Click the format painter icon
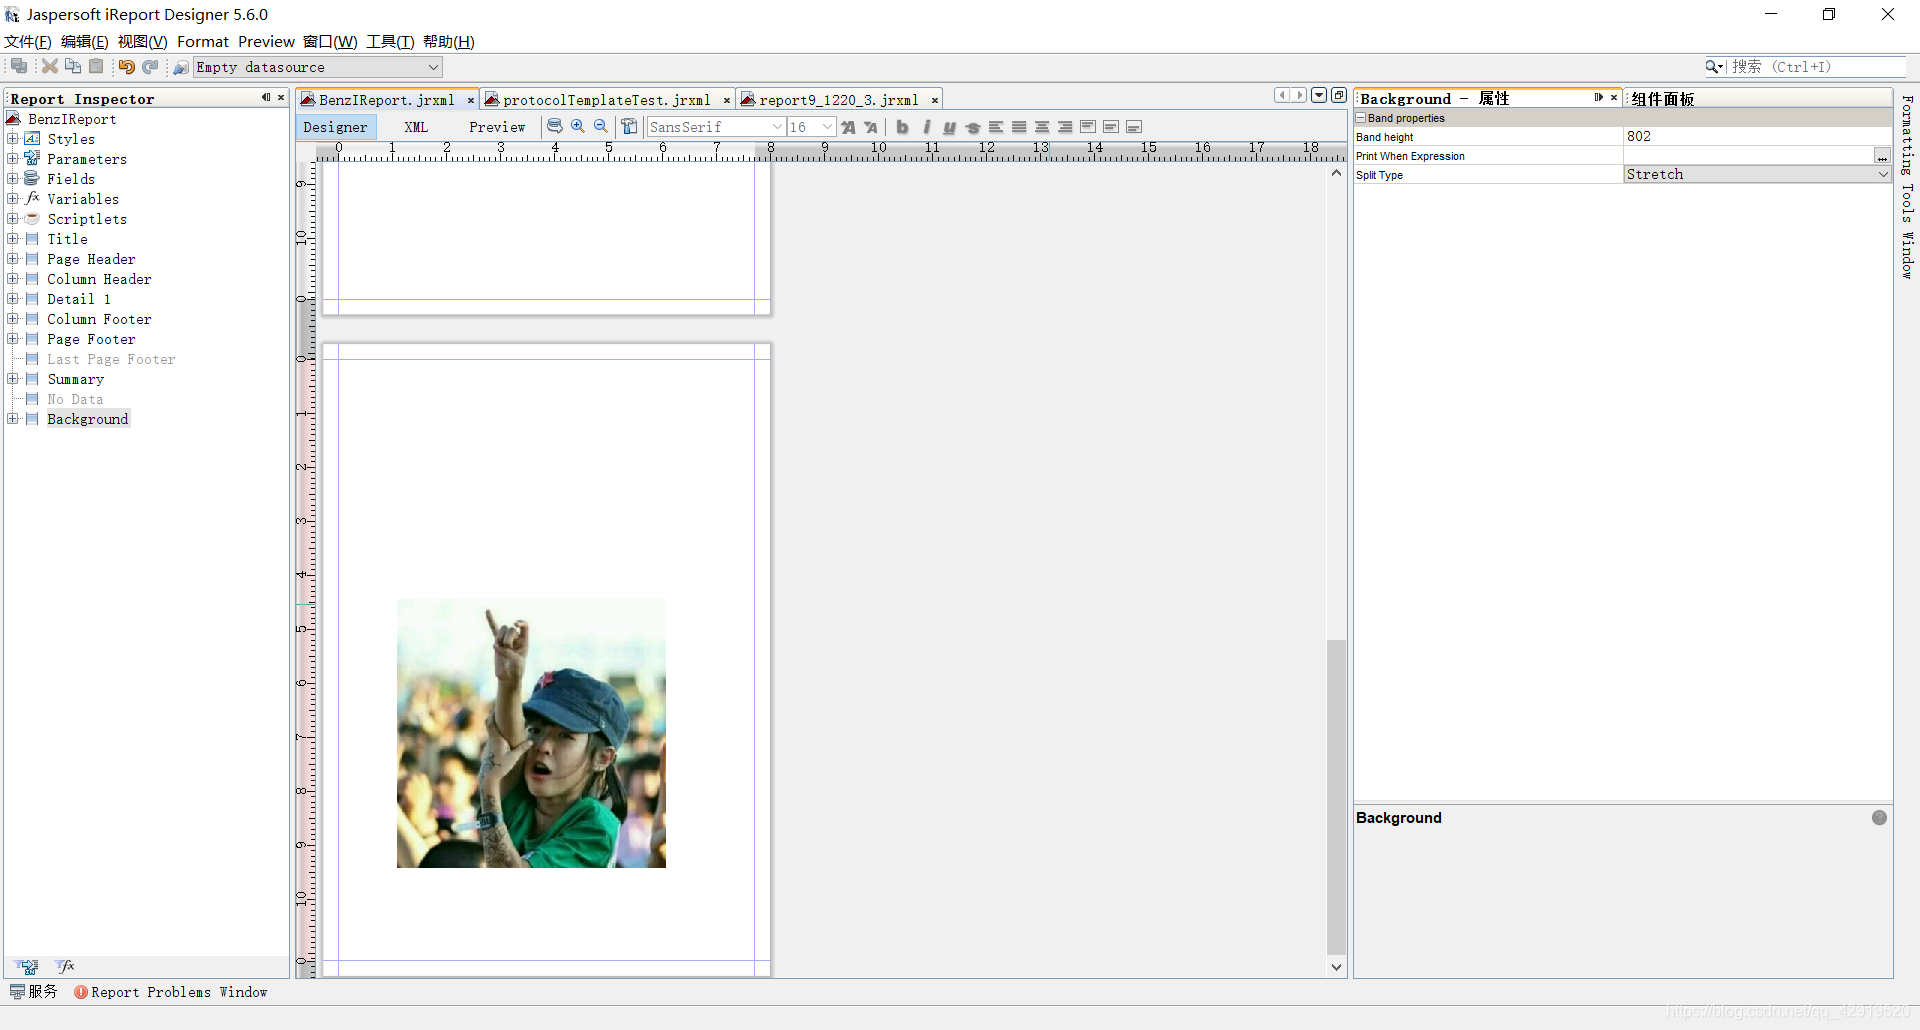The width and height of the screenshot is (1920, 1030). [x=629, y=126]
